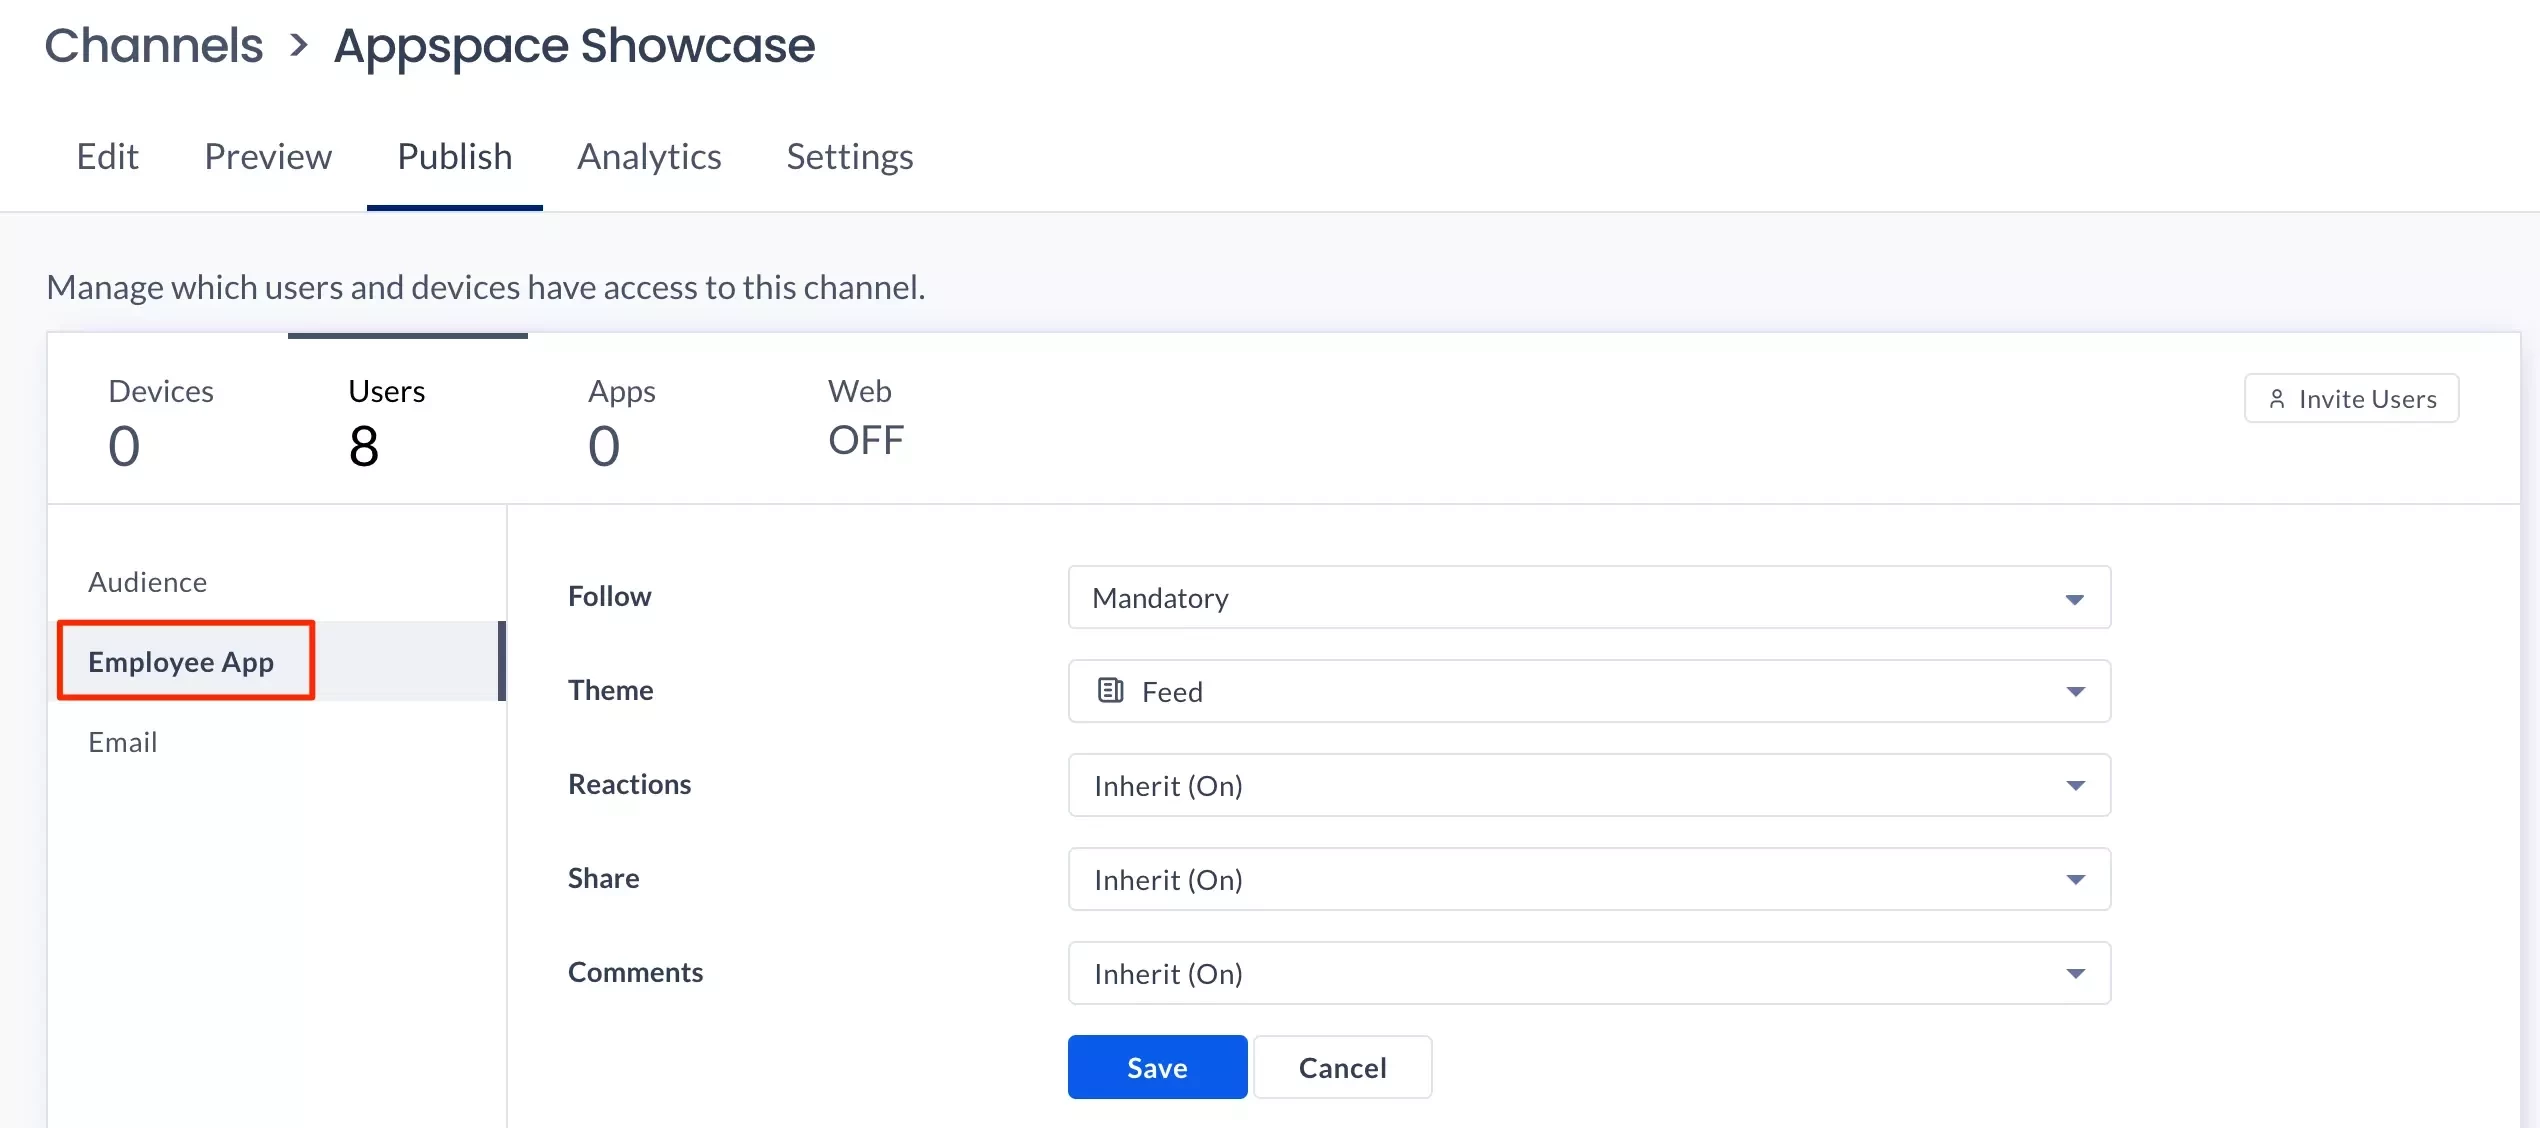Open the Comments Inherit (On) dropdown
The image size is (2540, 1128).
click(1588, 974)
